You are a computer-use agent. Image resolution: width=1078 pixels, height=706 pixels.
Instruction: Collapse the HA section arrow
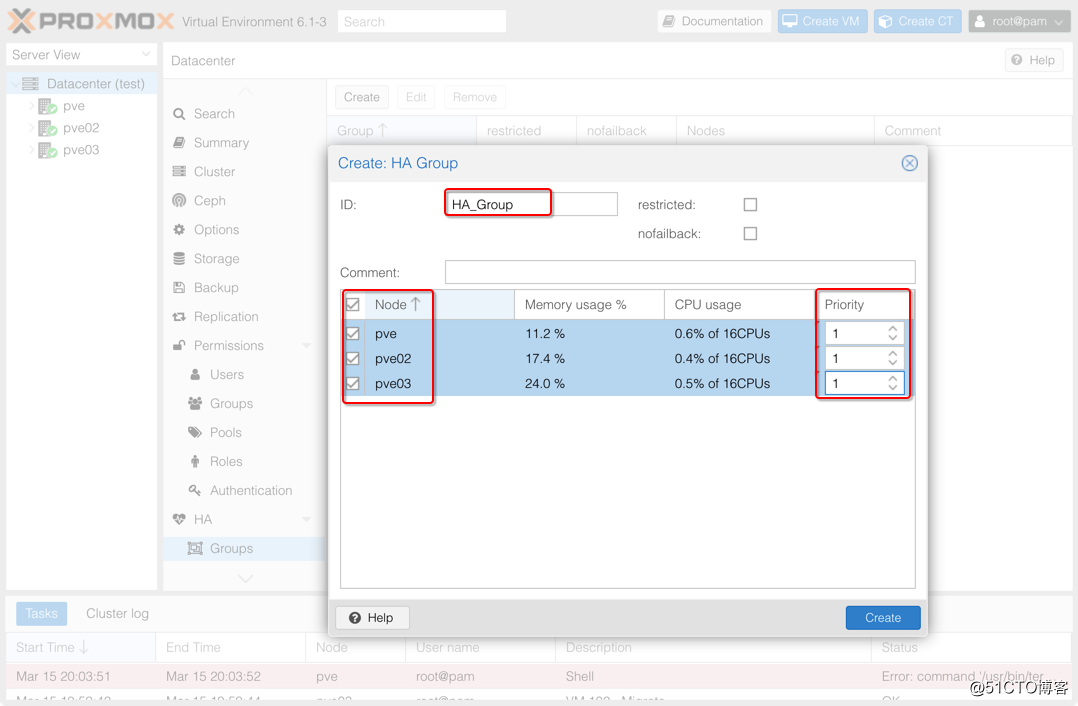click(x=307, y=519)
